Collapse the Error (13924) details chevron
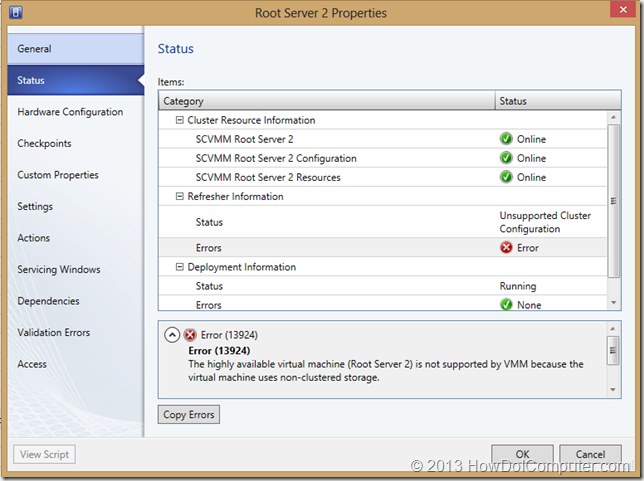The height and width of the screenshot is (481, 644). (172, 335)
